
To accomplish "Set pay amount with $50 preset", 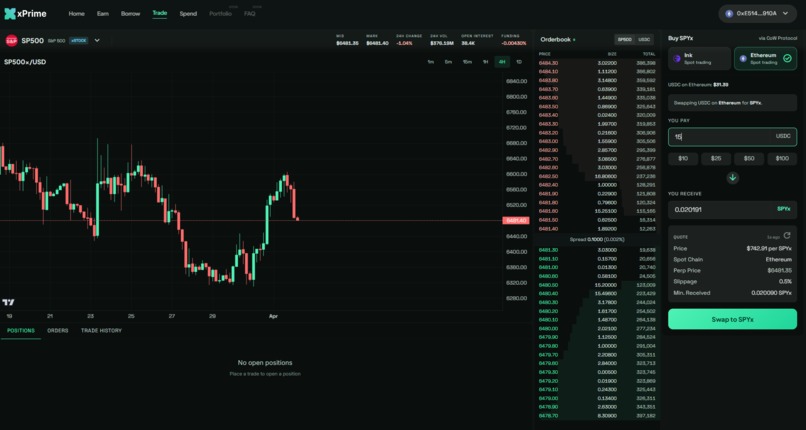I will (749, 159).
